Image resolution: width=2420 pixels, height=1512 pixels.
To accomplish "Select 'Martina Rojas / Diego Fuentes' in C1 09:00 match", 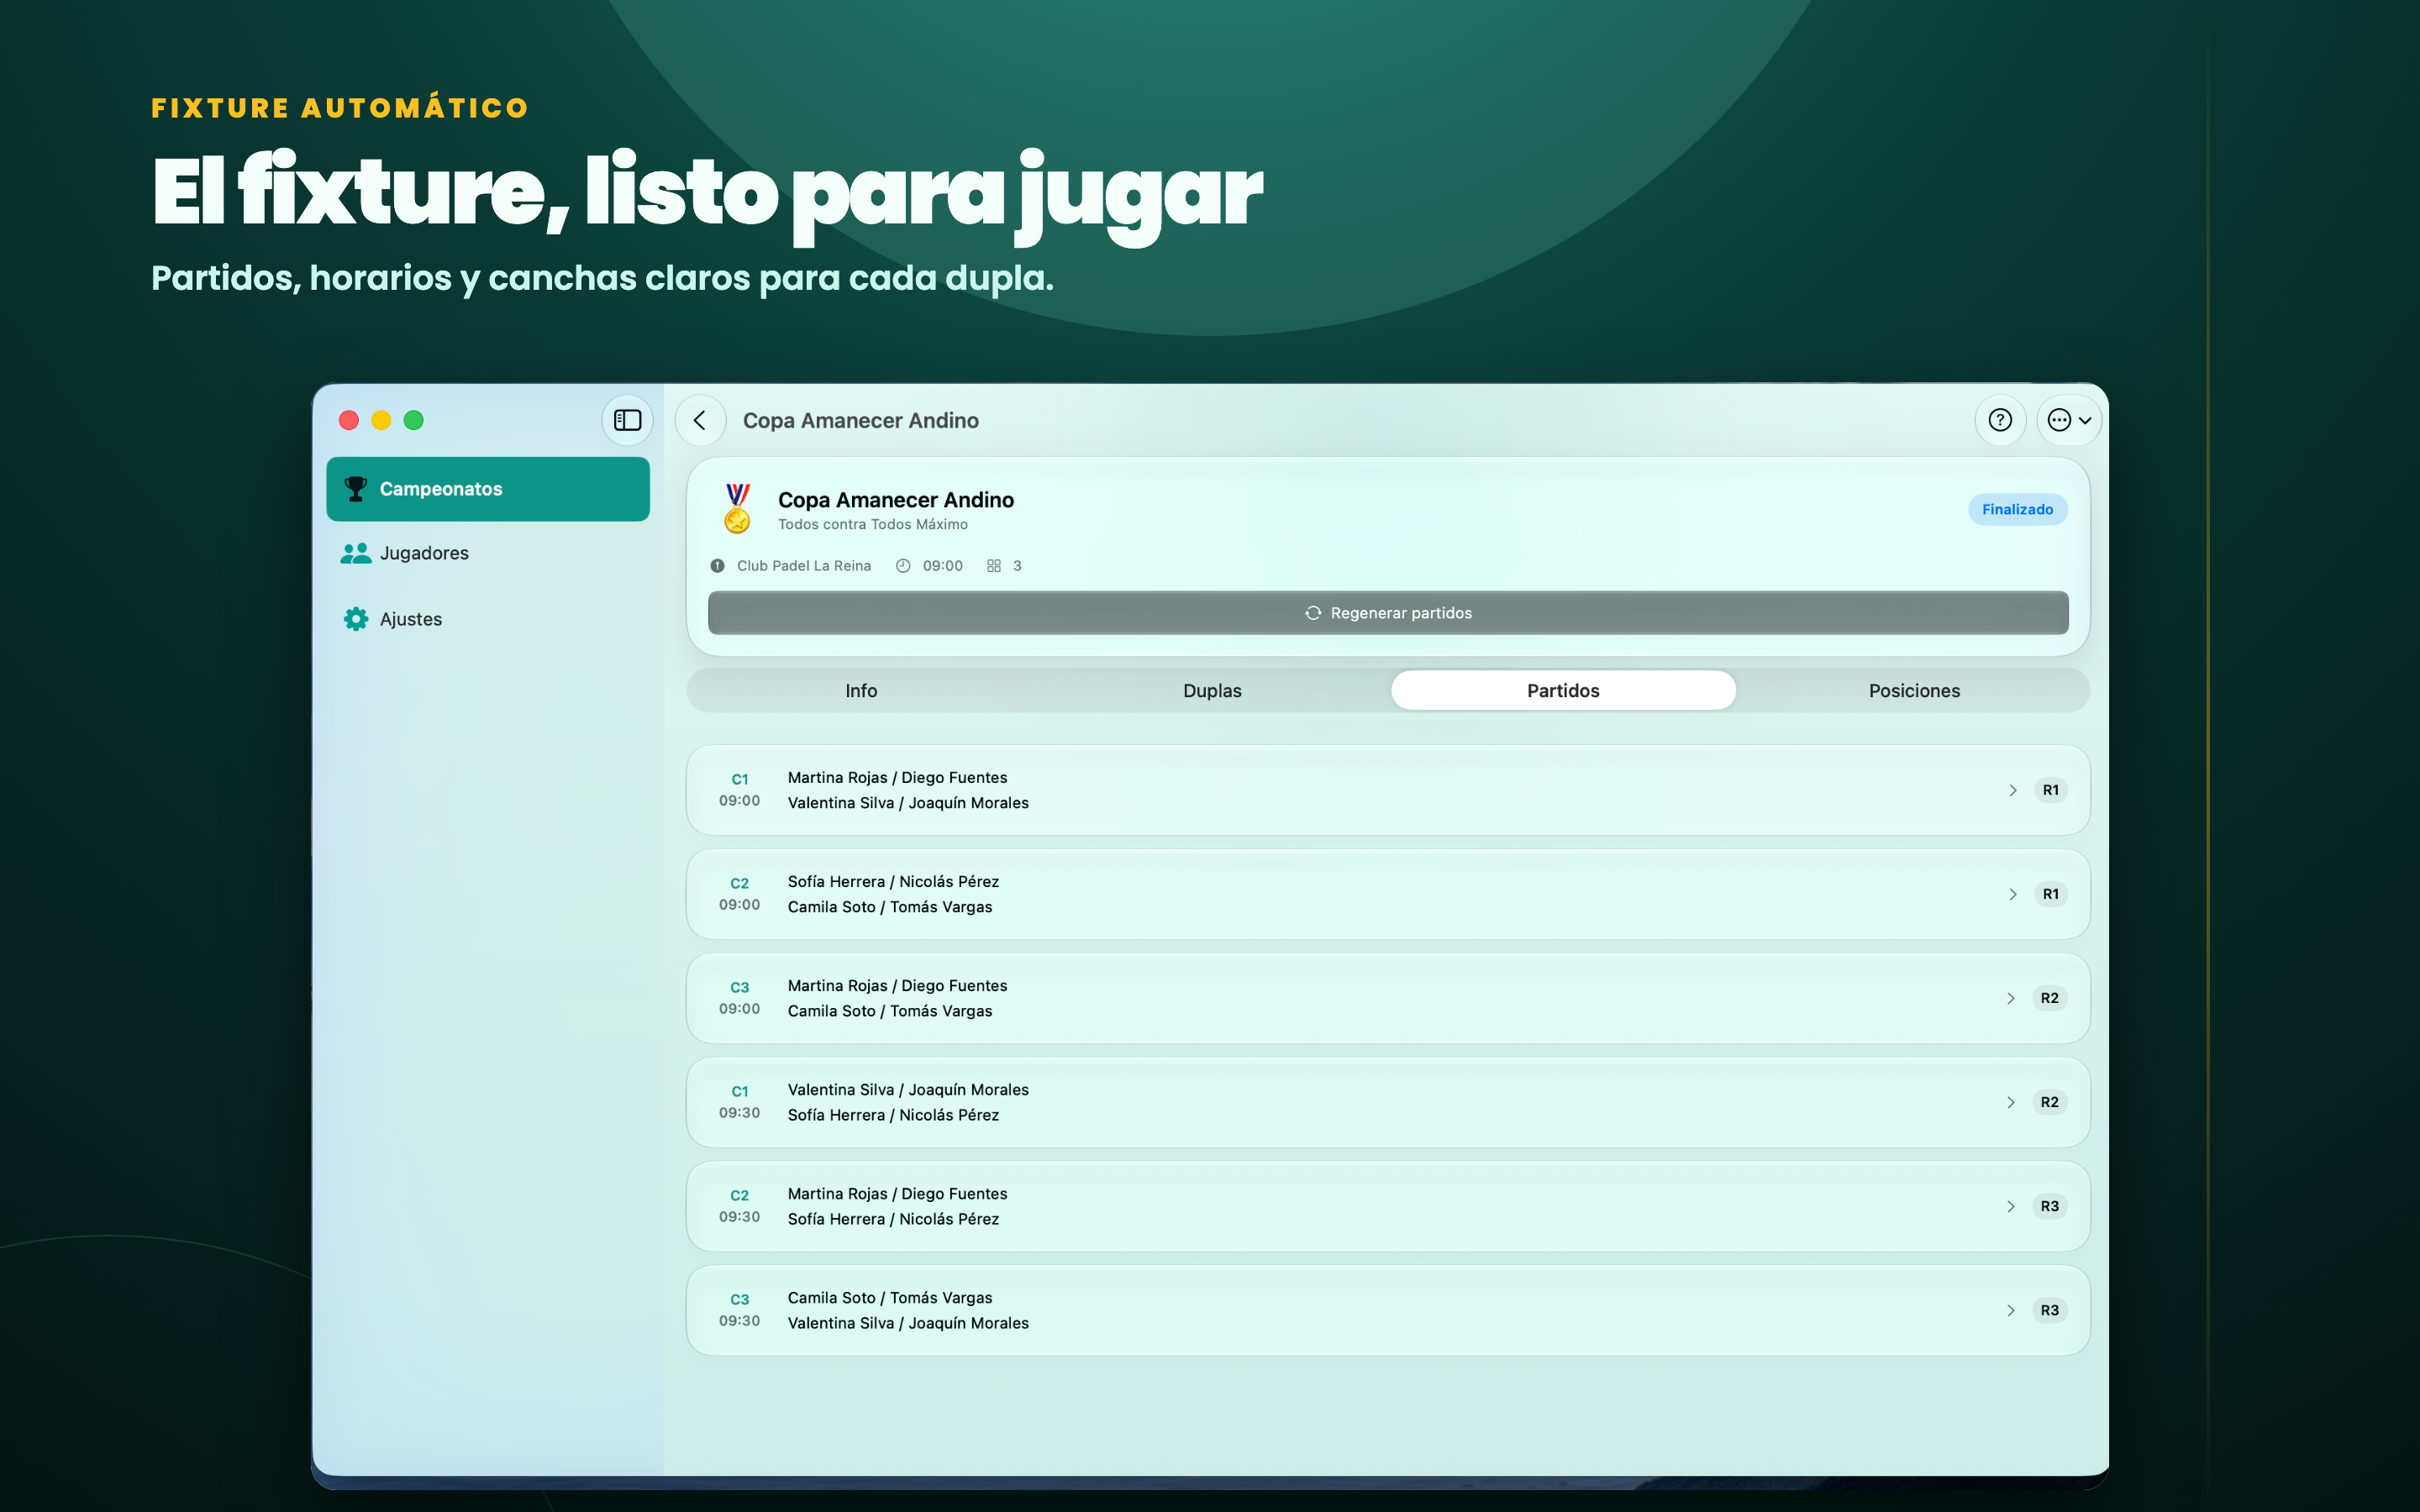I will (897, 778).
